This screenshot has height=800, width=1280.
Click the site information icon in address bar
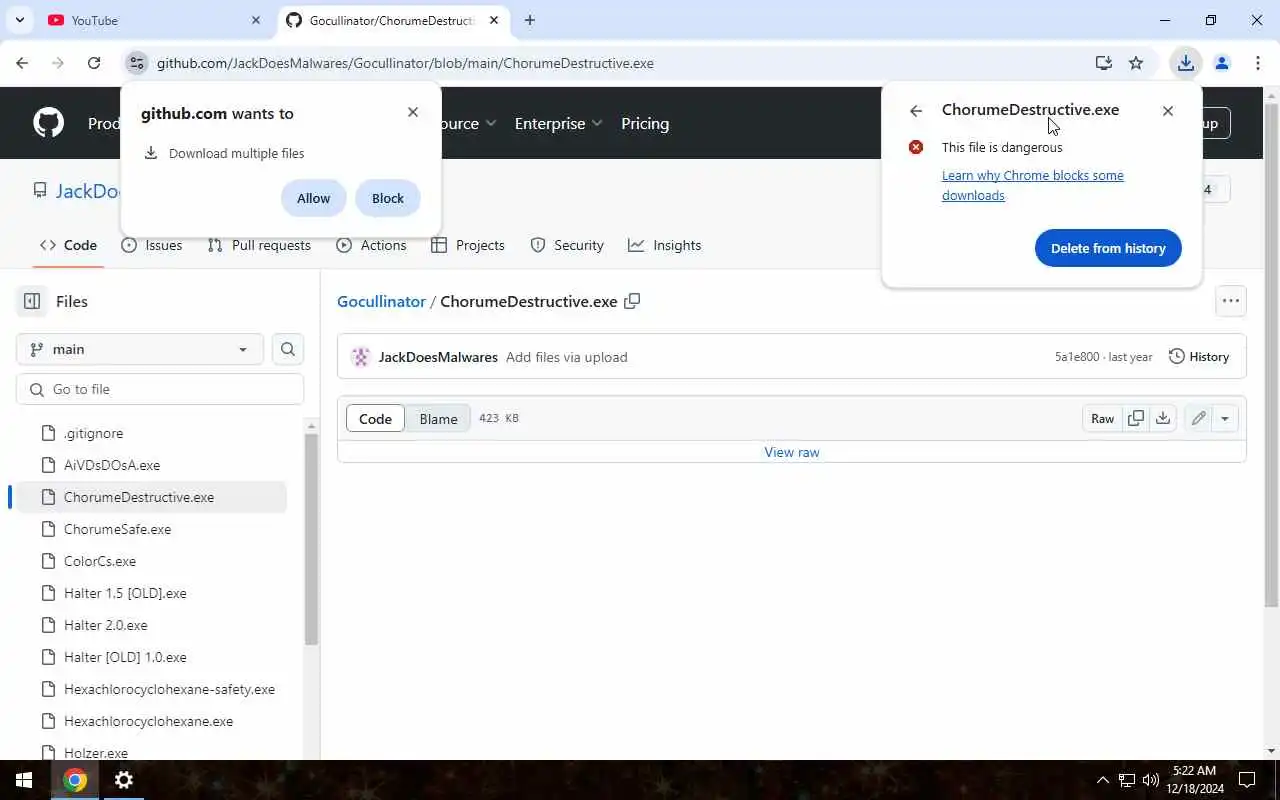pyautogui.click(x=137, y=63)
